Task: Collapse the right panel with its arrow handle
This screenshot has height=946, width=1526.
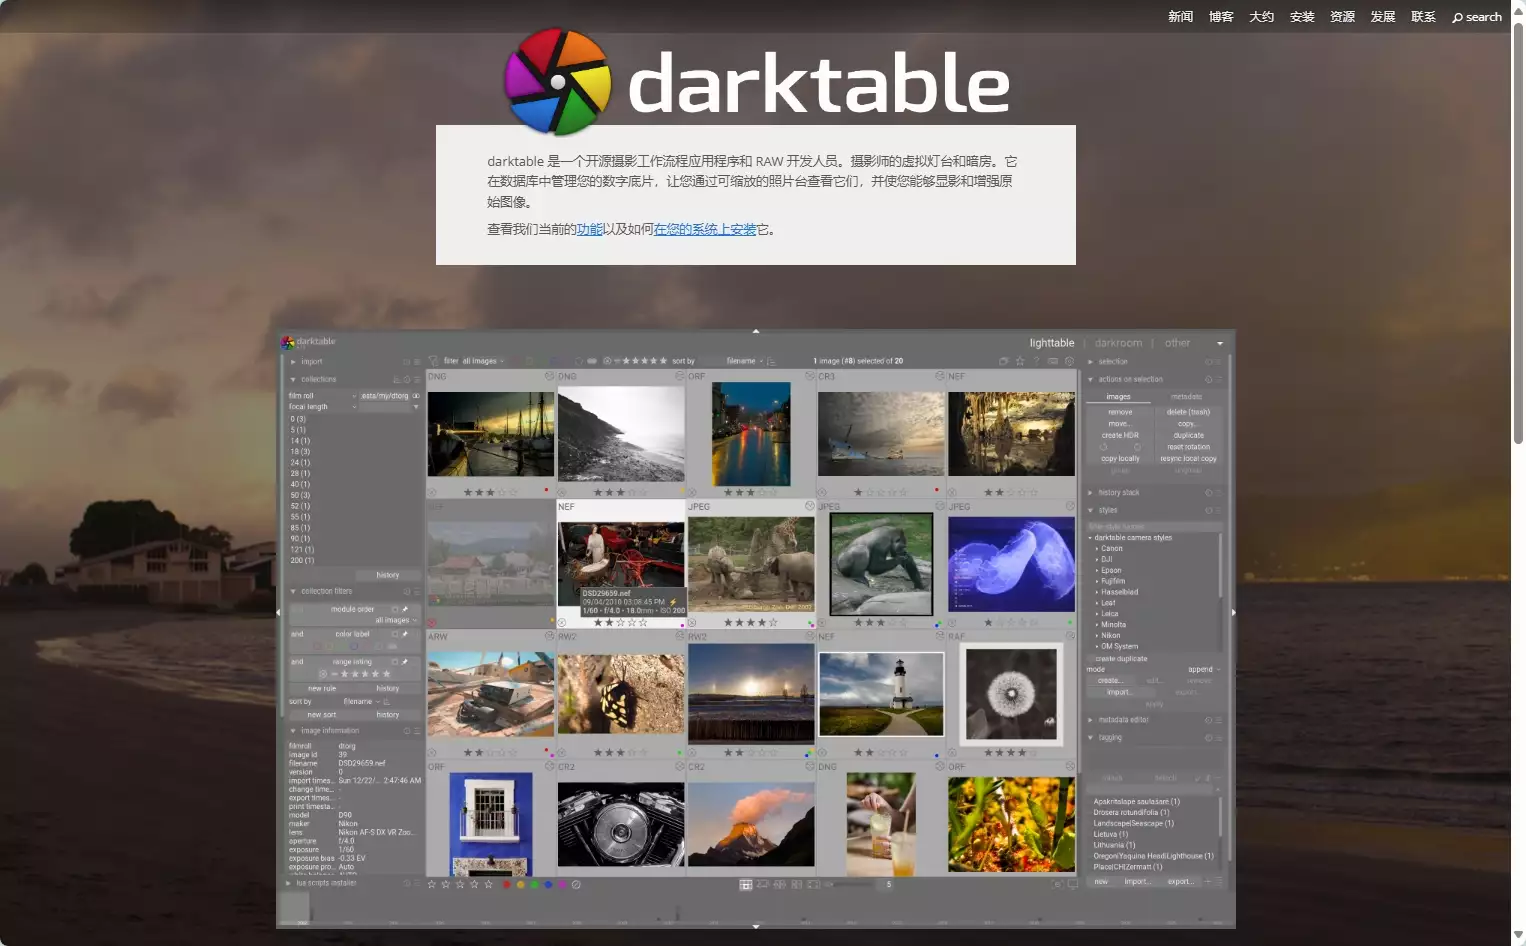Action: tap(1233, 612)
